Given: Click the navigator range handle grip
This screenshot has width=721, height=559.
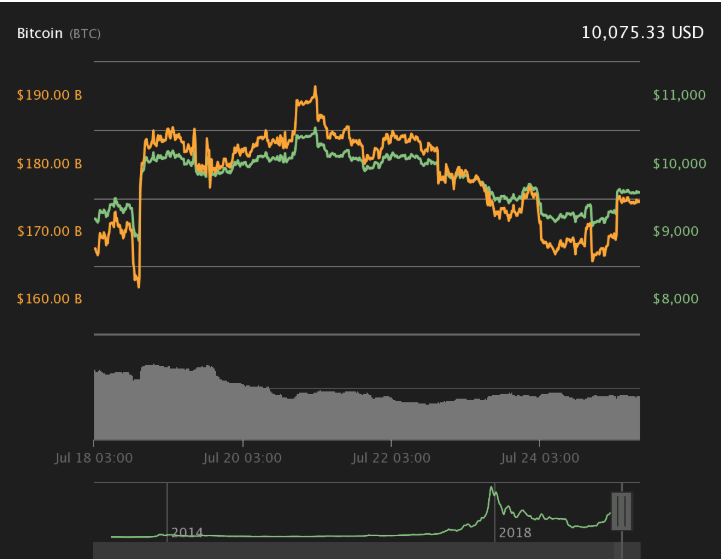Looking at the screenshot, I should 623,510.
